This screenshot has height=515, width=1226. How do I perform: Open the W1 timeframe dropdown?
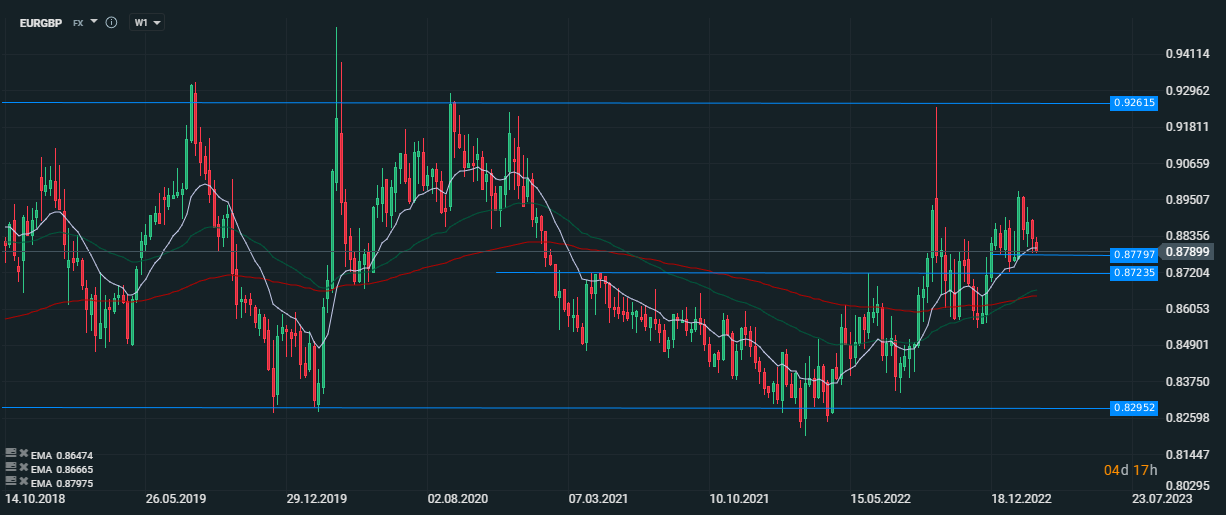tap(147, 22)
